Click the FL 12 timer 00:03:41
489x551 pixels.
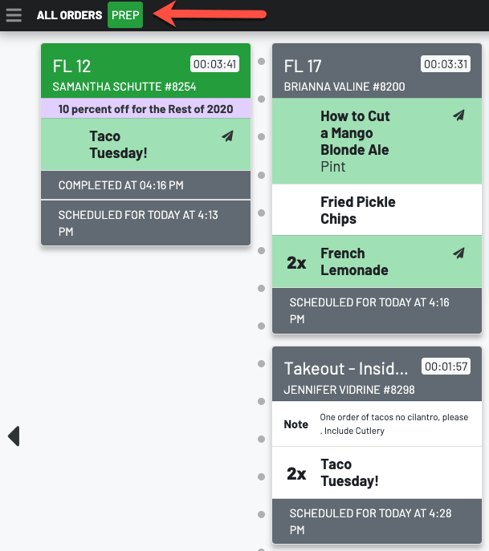click(x=215, y=64)
